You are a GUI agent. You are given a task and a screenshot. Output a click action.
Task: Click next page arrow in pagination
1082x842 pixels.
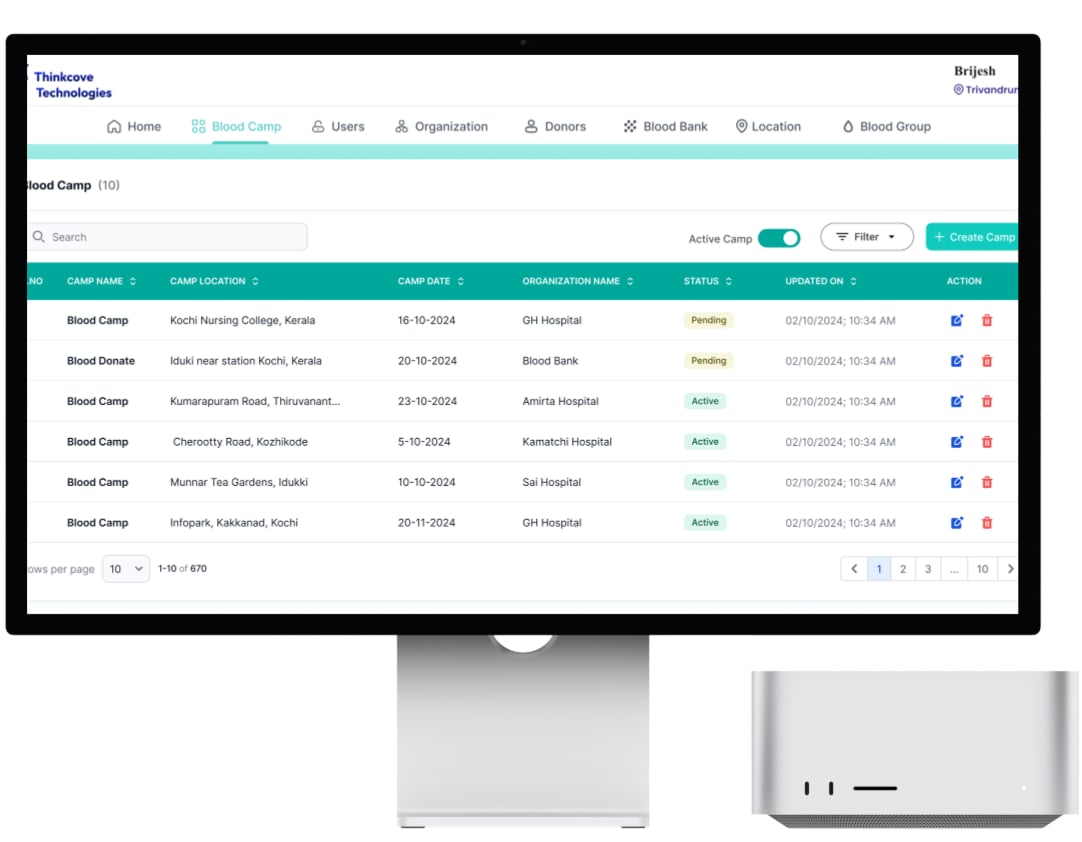coord(1009,569)
